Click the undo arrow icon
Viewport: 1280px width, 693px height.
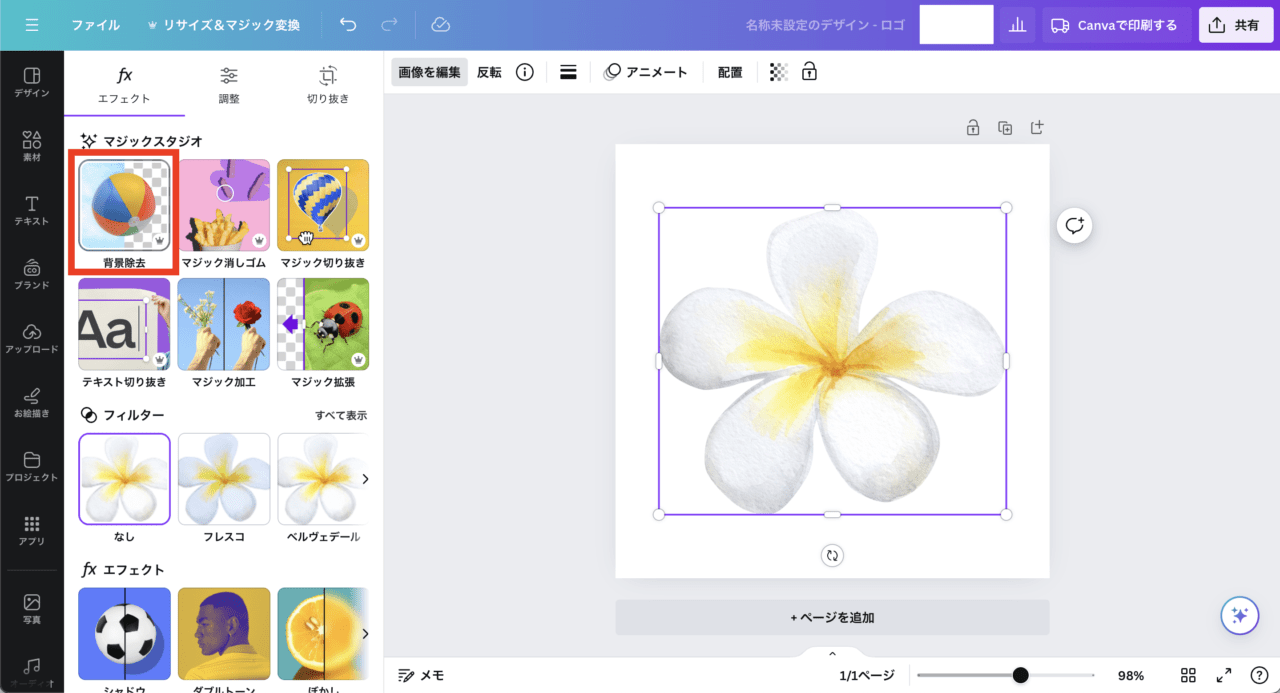point(348,25)
